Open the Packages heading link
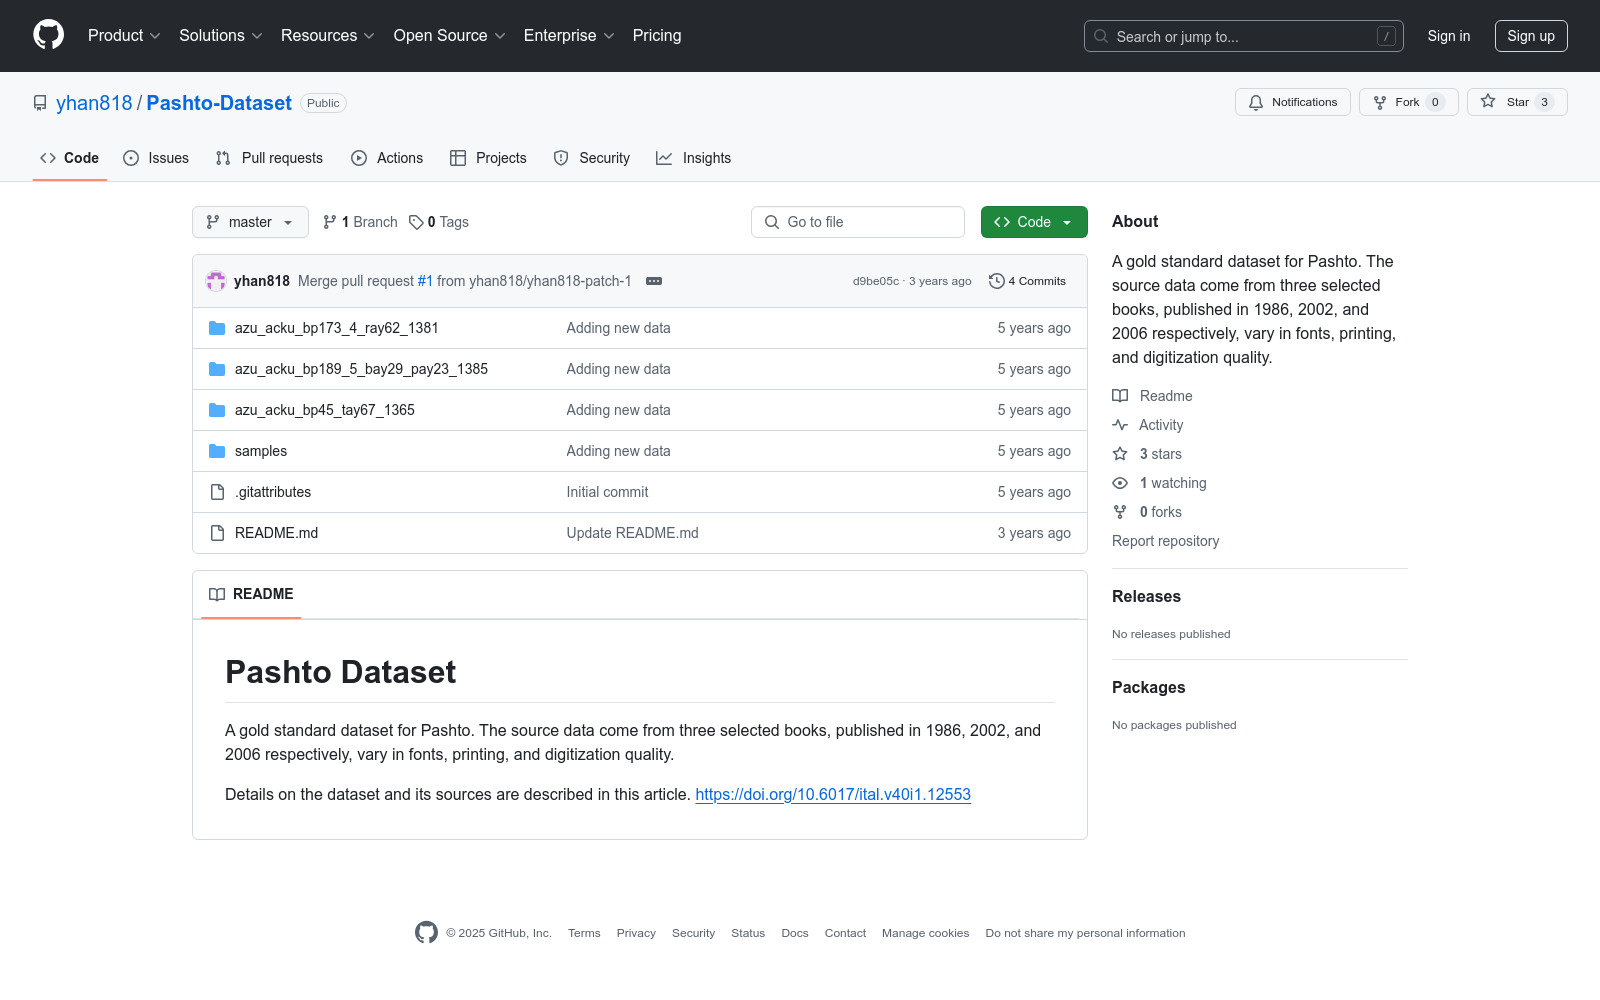This screenshot has width=1600, height=1000. (x=1148, y=687)
